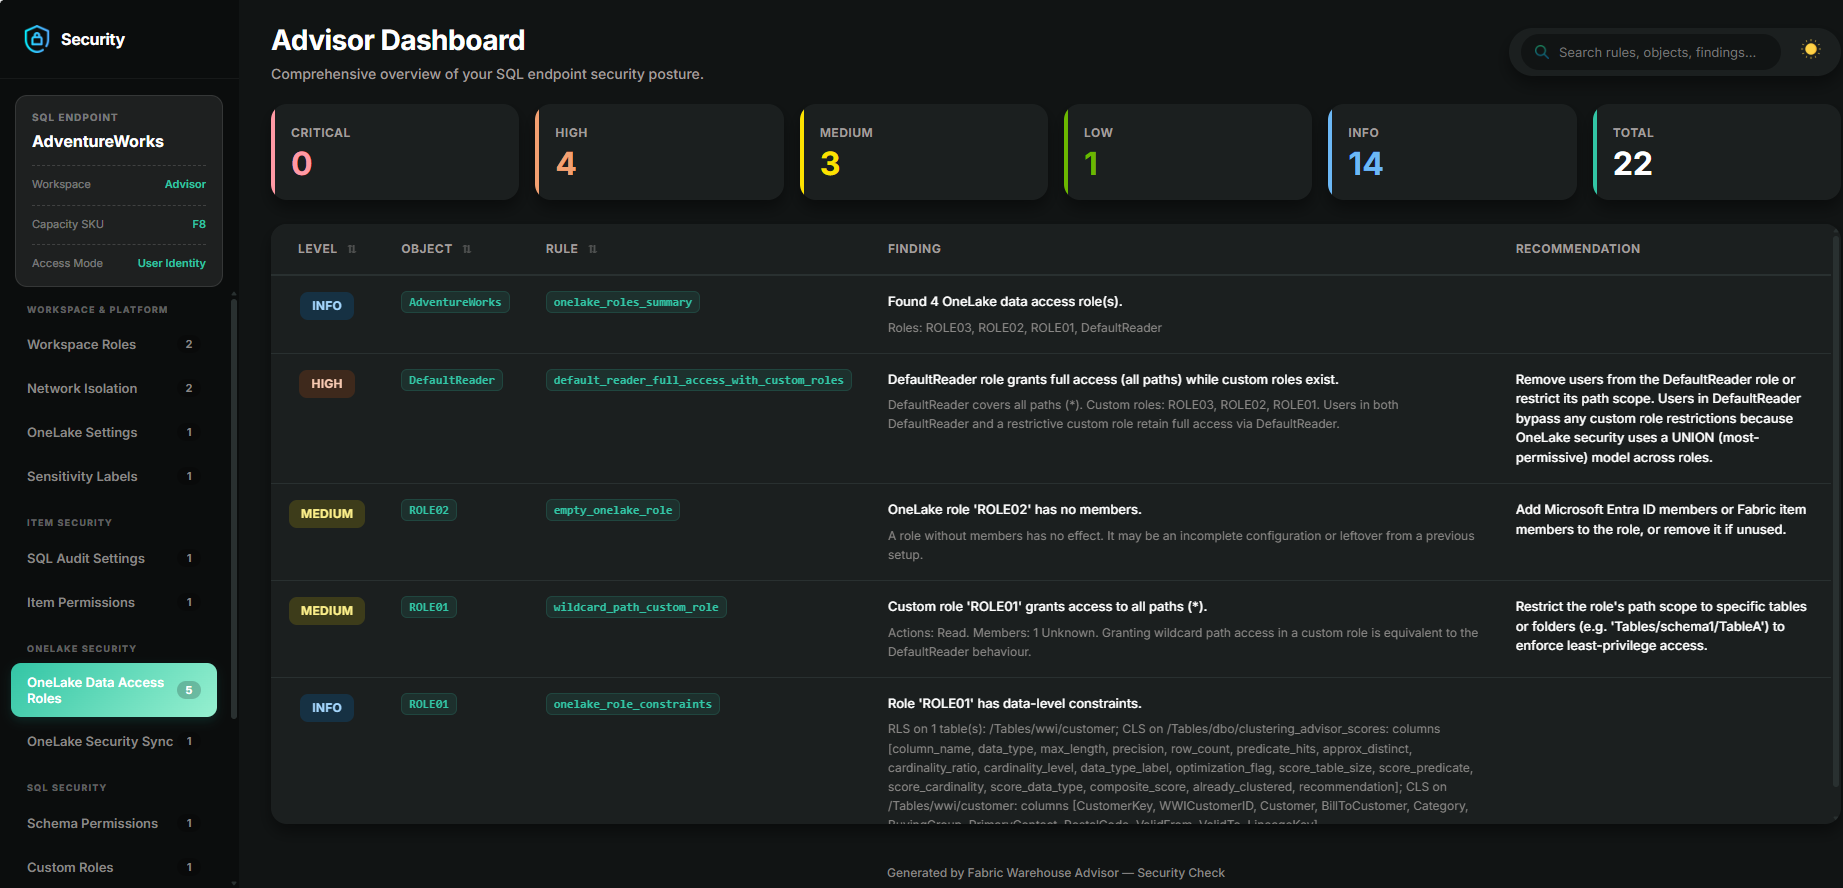Click the onelake_roles_summary rule tag
The width and height of the screenshot is (1843, 888).
[623, 302]
